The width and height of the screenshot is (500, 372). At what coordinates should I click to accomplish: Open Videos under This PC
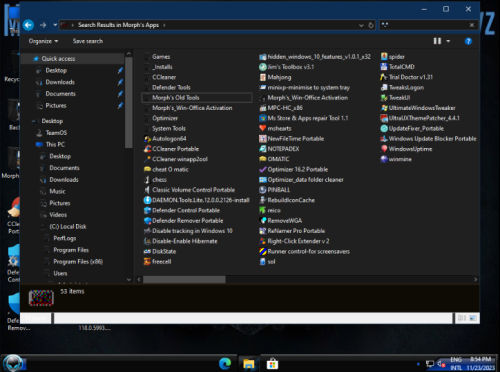(58, 215)
